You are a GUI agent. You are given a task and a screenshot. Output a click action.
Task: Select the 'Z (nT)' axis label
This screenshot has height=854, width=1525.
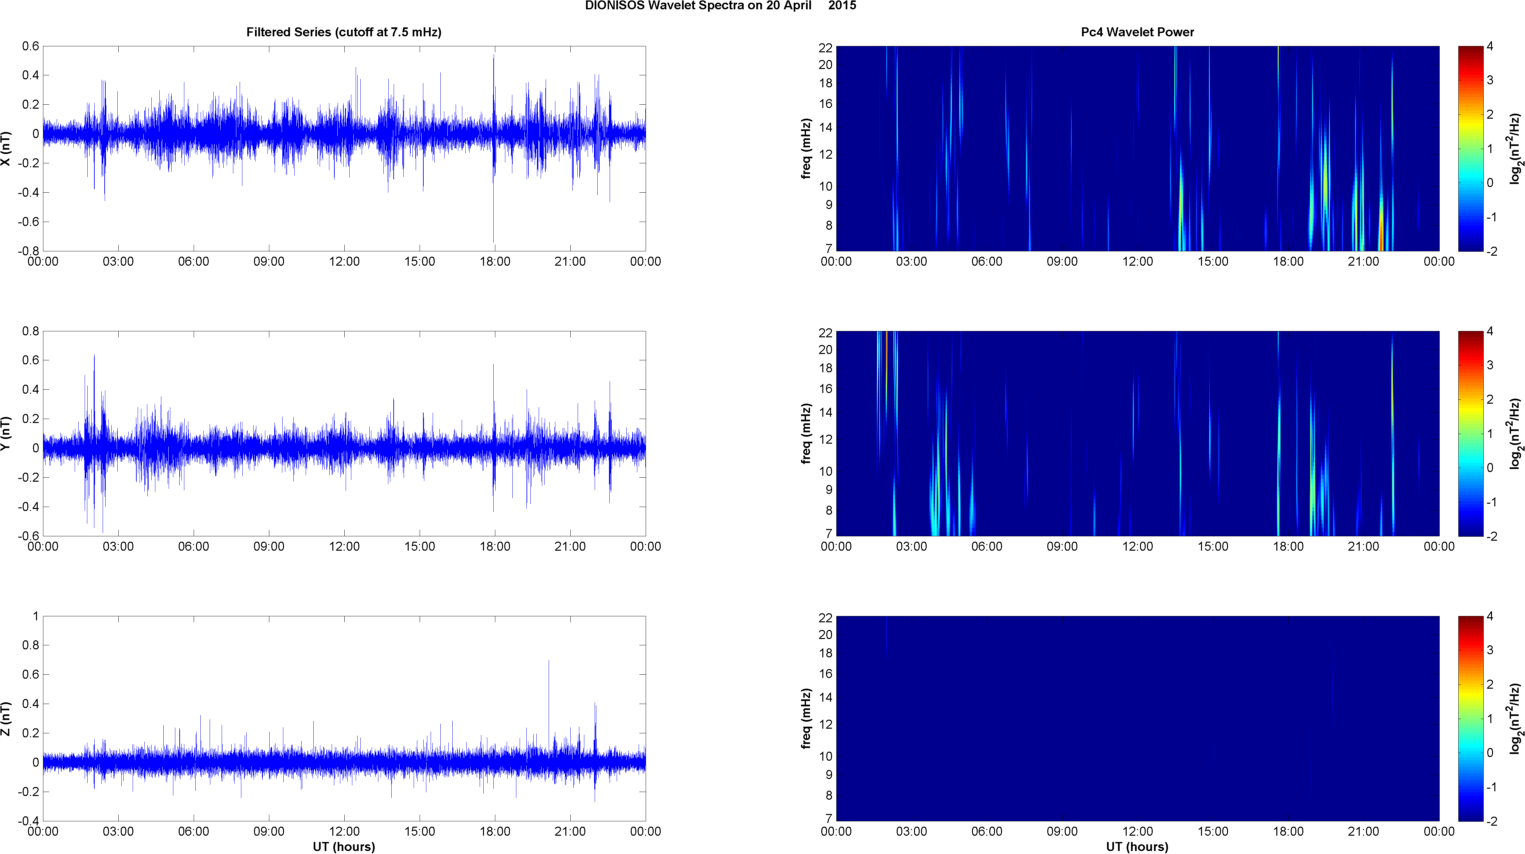(x=7, y=718)
